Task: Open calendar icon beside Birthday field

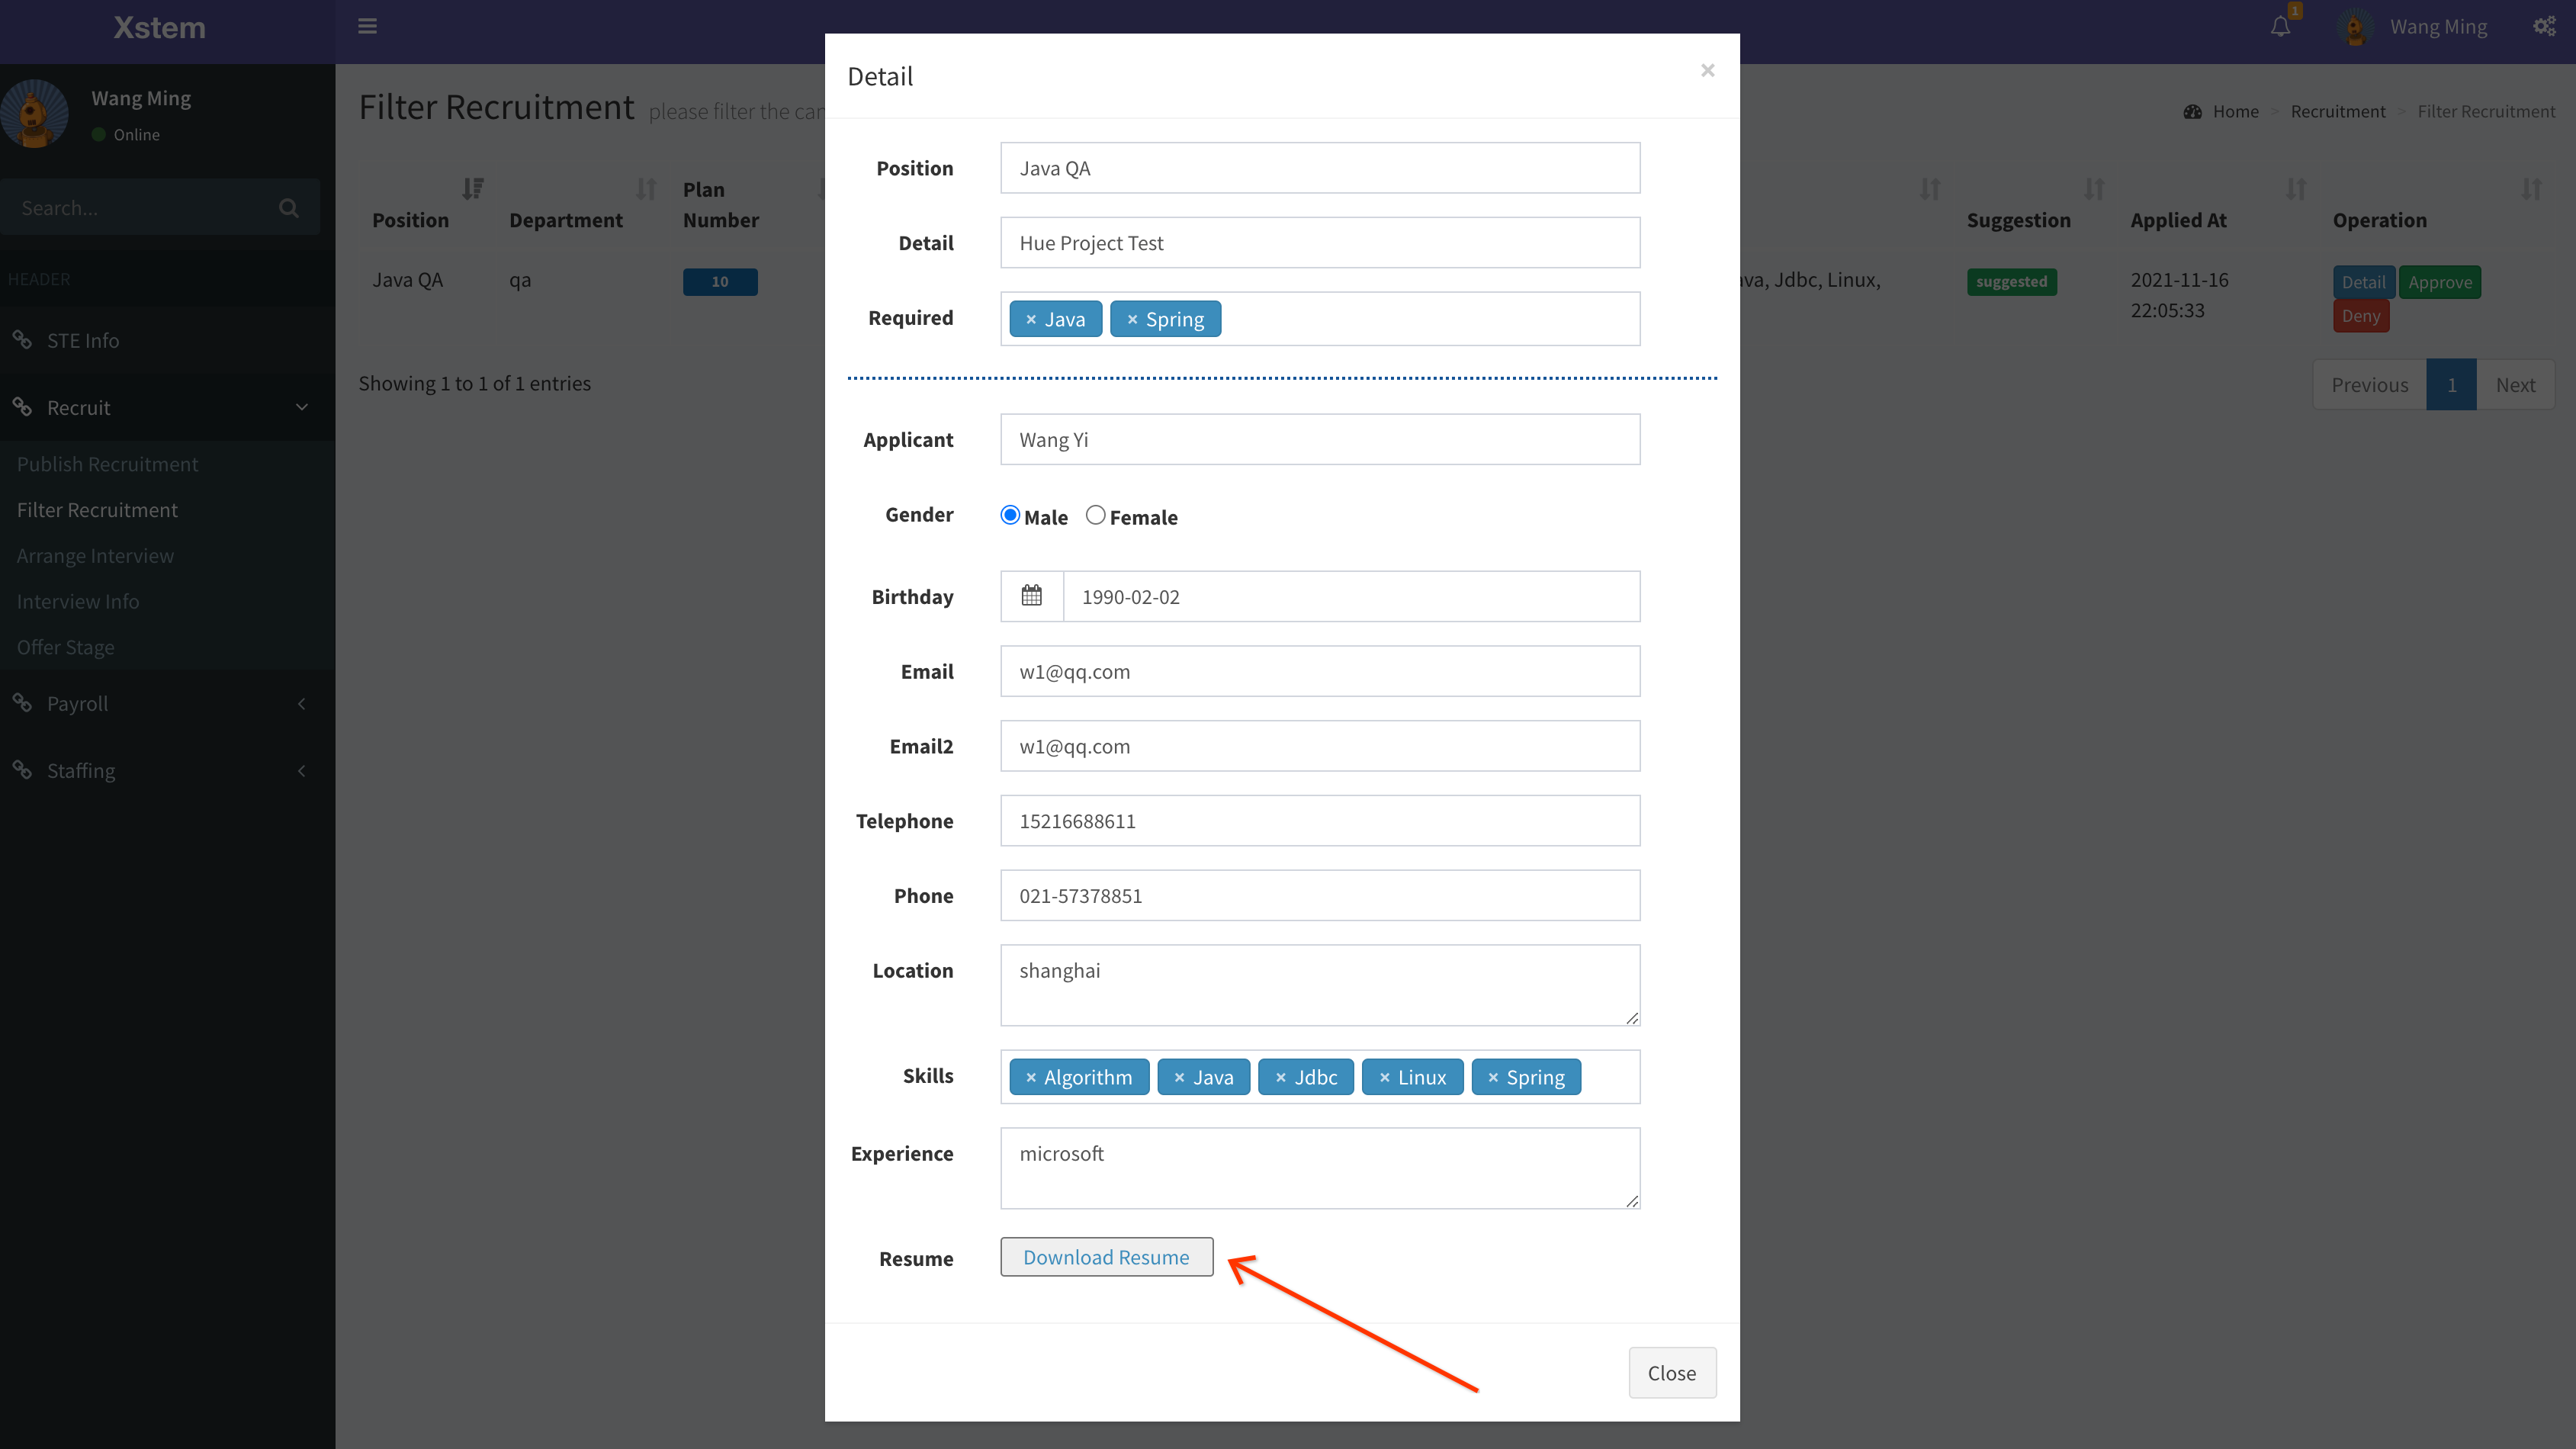Action: click(1031, 596)
